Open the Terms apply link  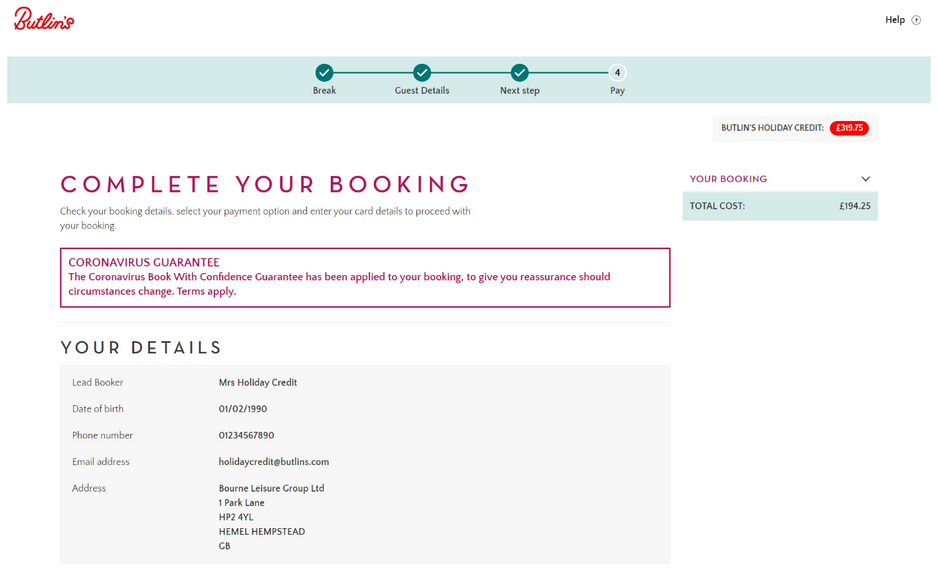pyautogui.click(x=207, y=291)
